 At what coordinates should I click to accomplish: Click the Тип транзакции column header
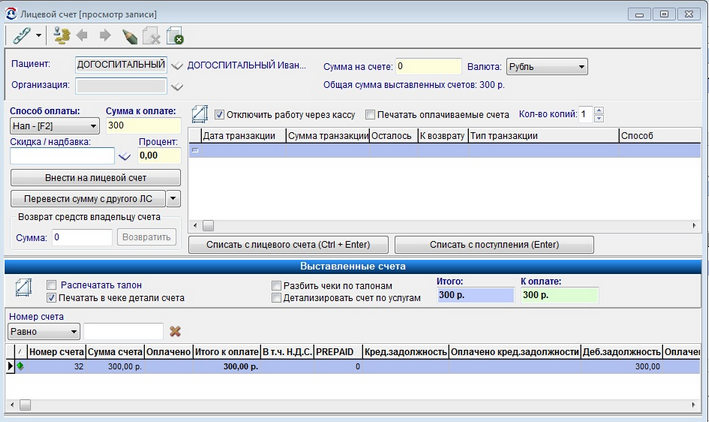544,136
